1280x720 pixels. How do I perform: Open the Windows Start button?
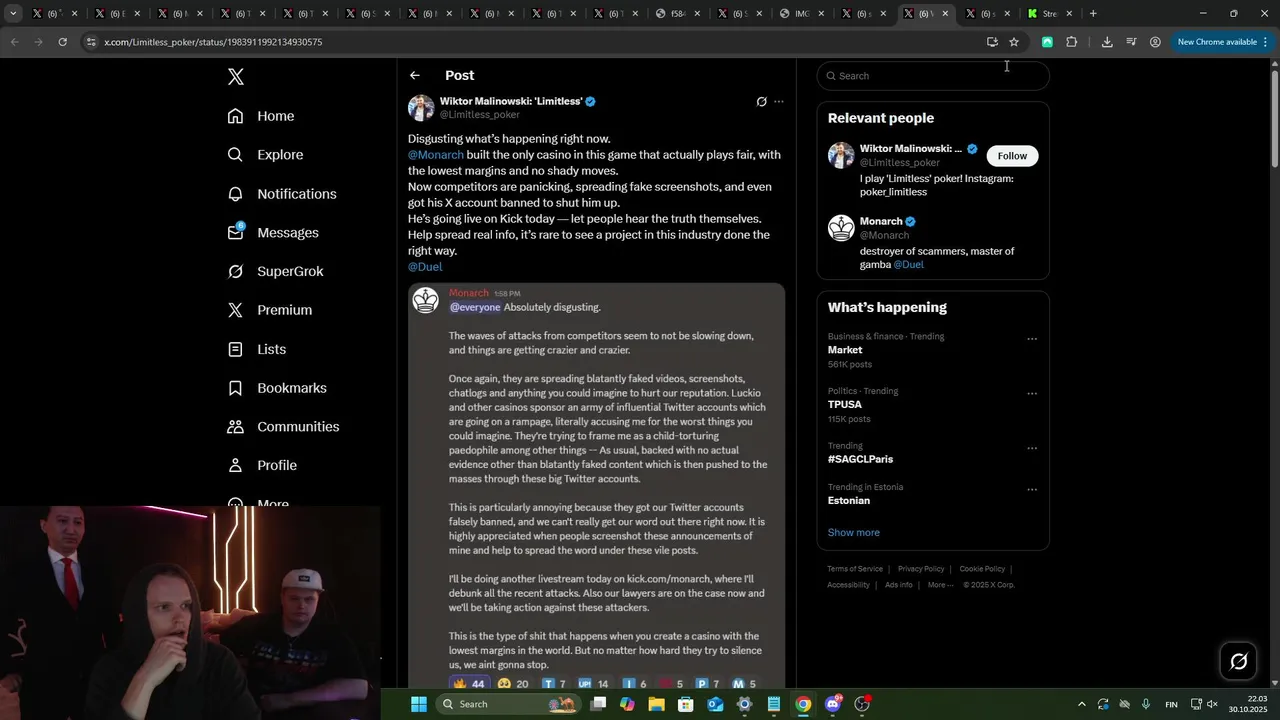tap(419, 704)
